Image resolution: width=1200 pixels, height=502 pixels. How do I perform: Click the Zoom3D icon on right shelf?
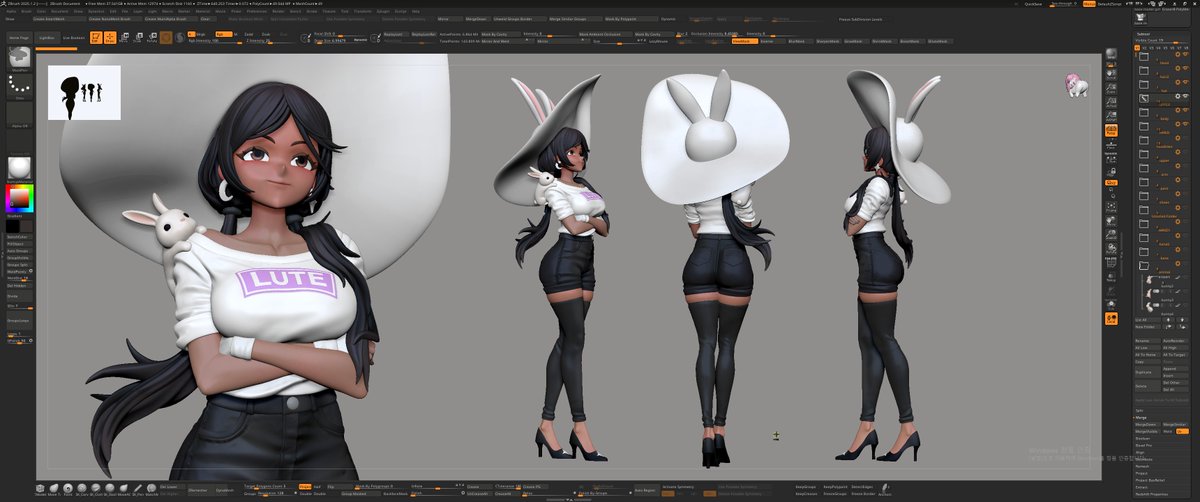(x=1110, y=234)
